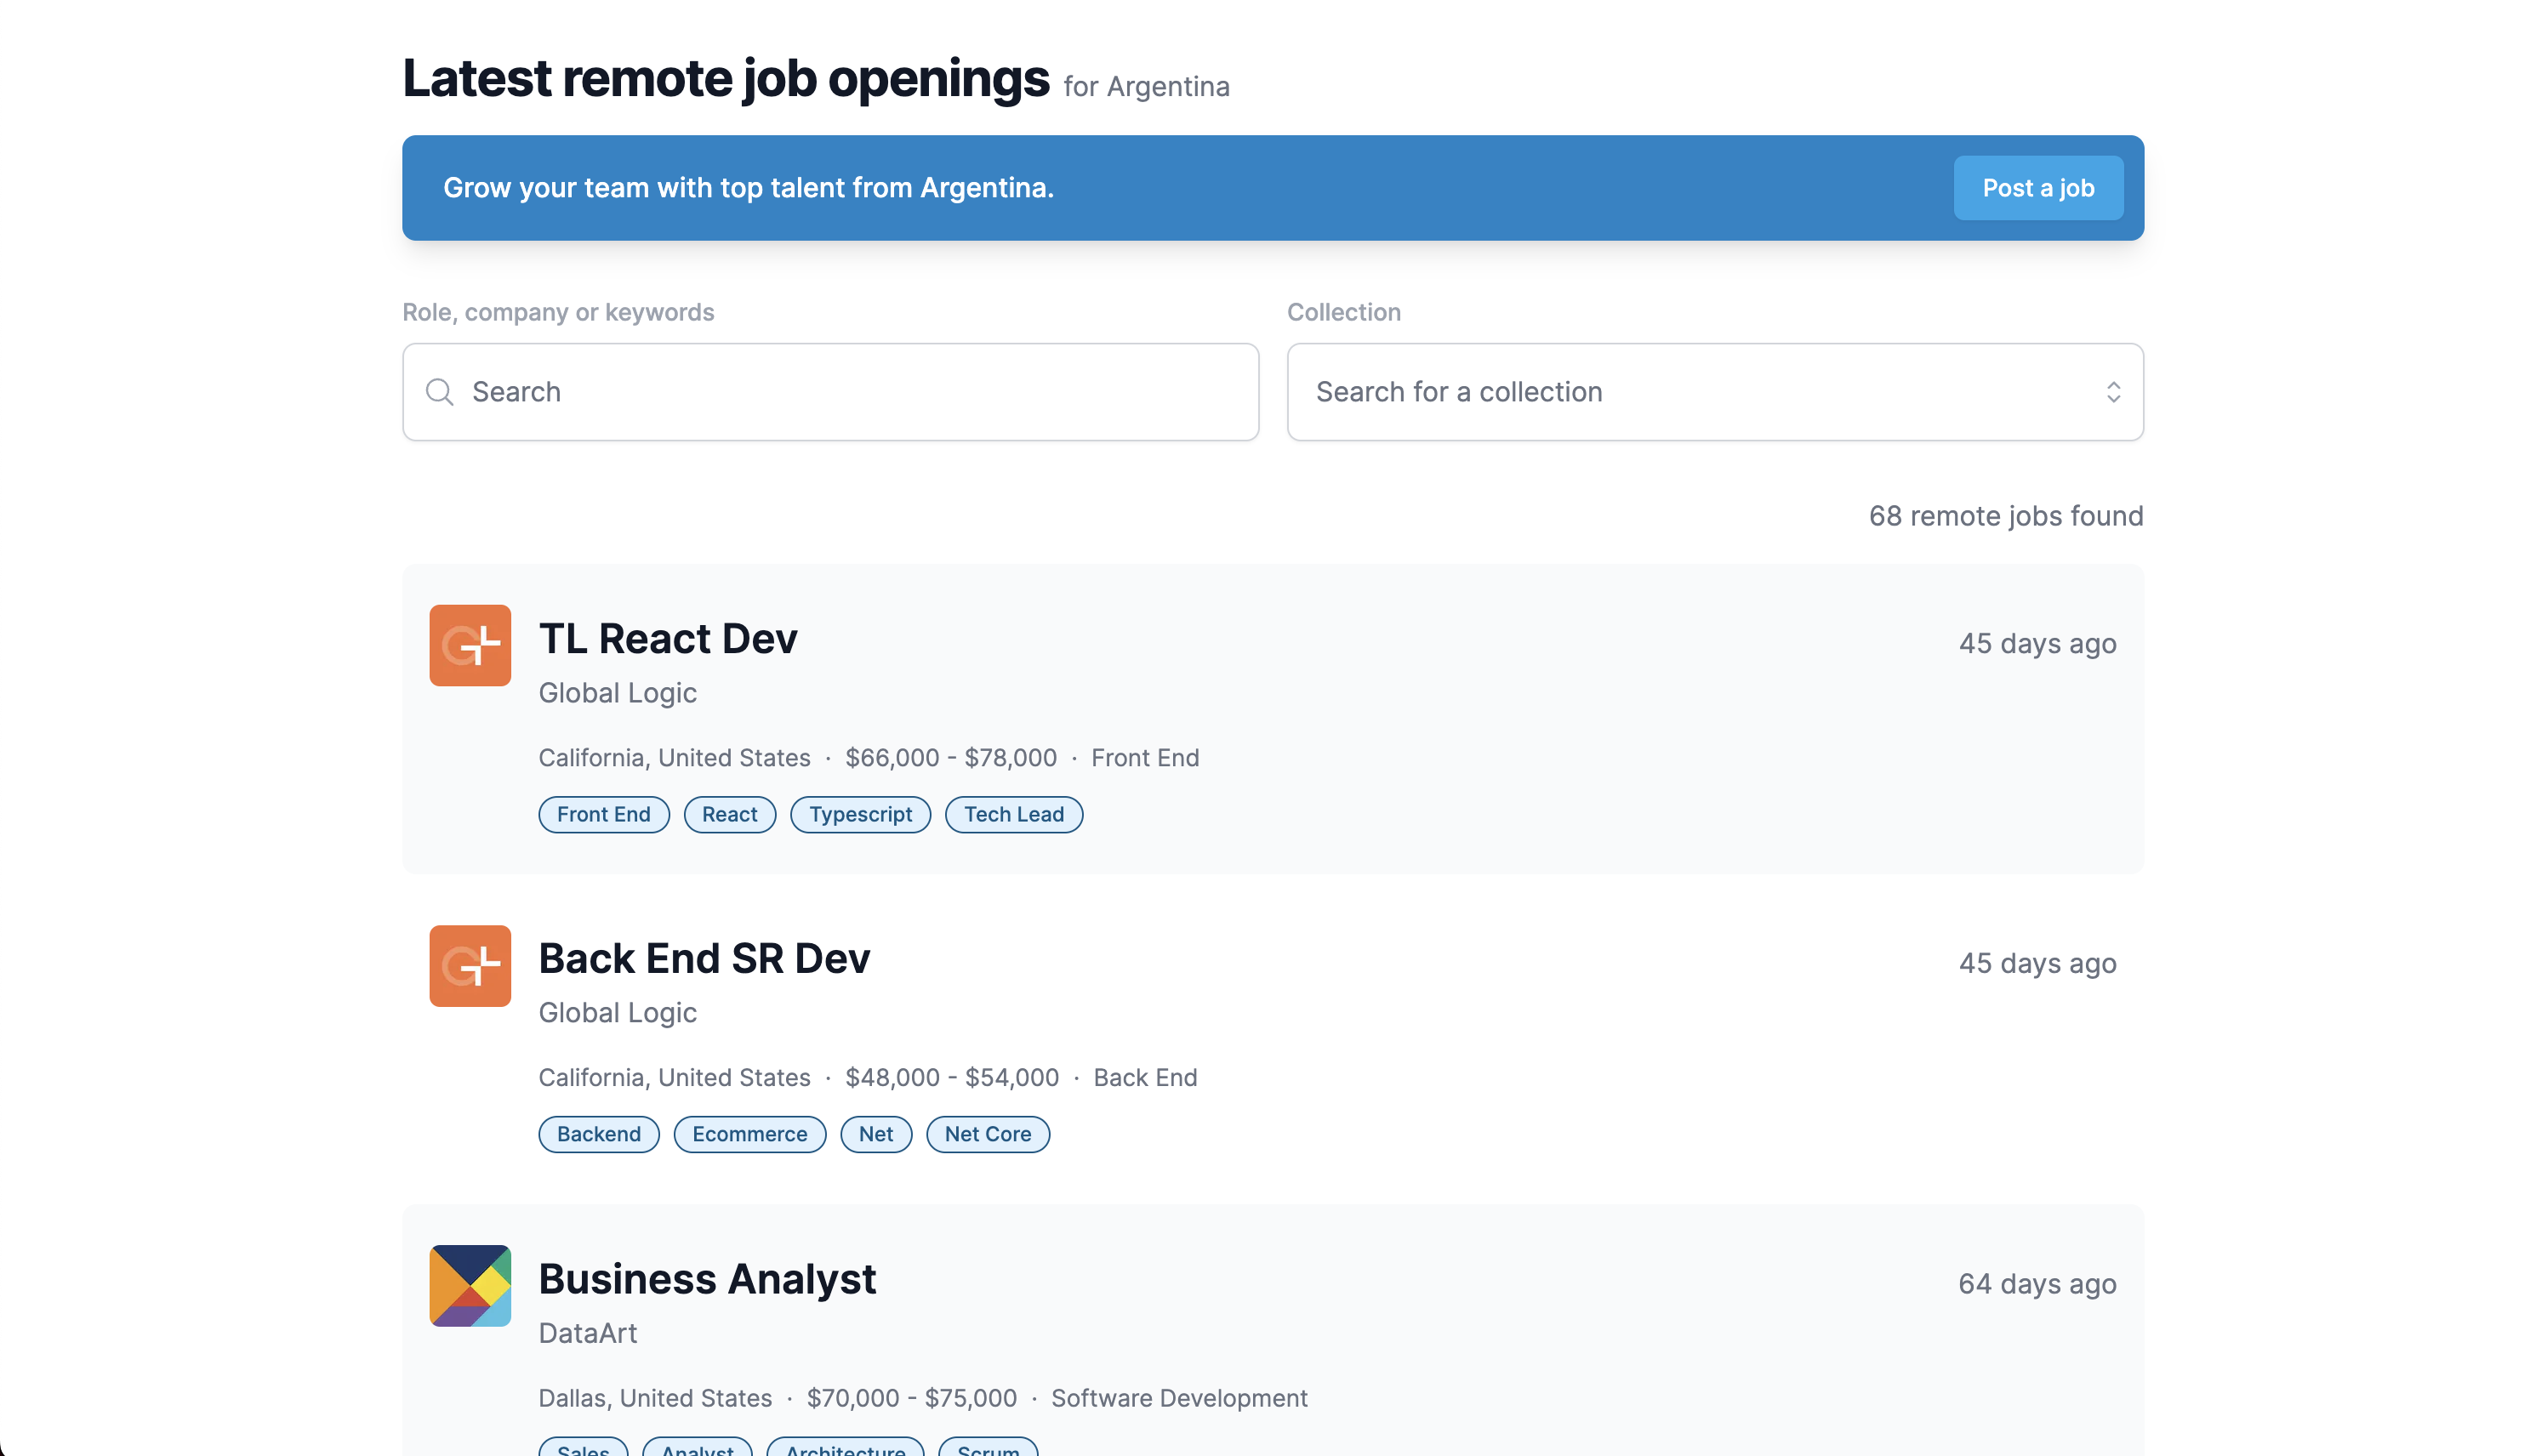Select the Front End tag pill

pyautogui.click(x=604, y=814)
